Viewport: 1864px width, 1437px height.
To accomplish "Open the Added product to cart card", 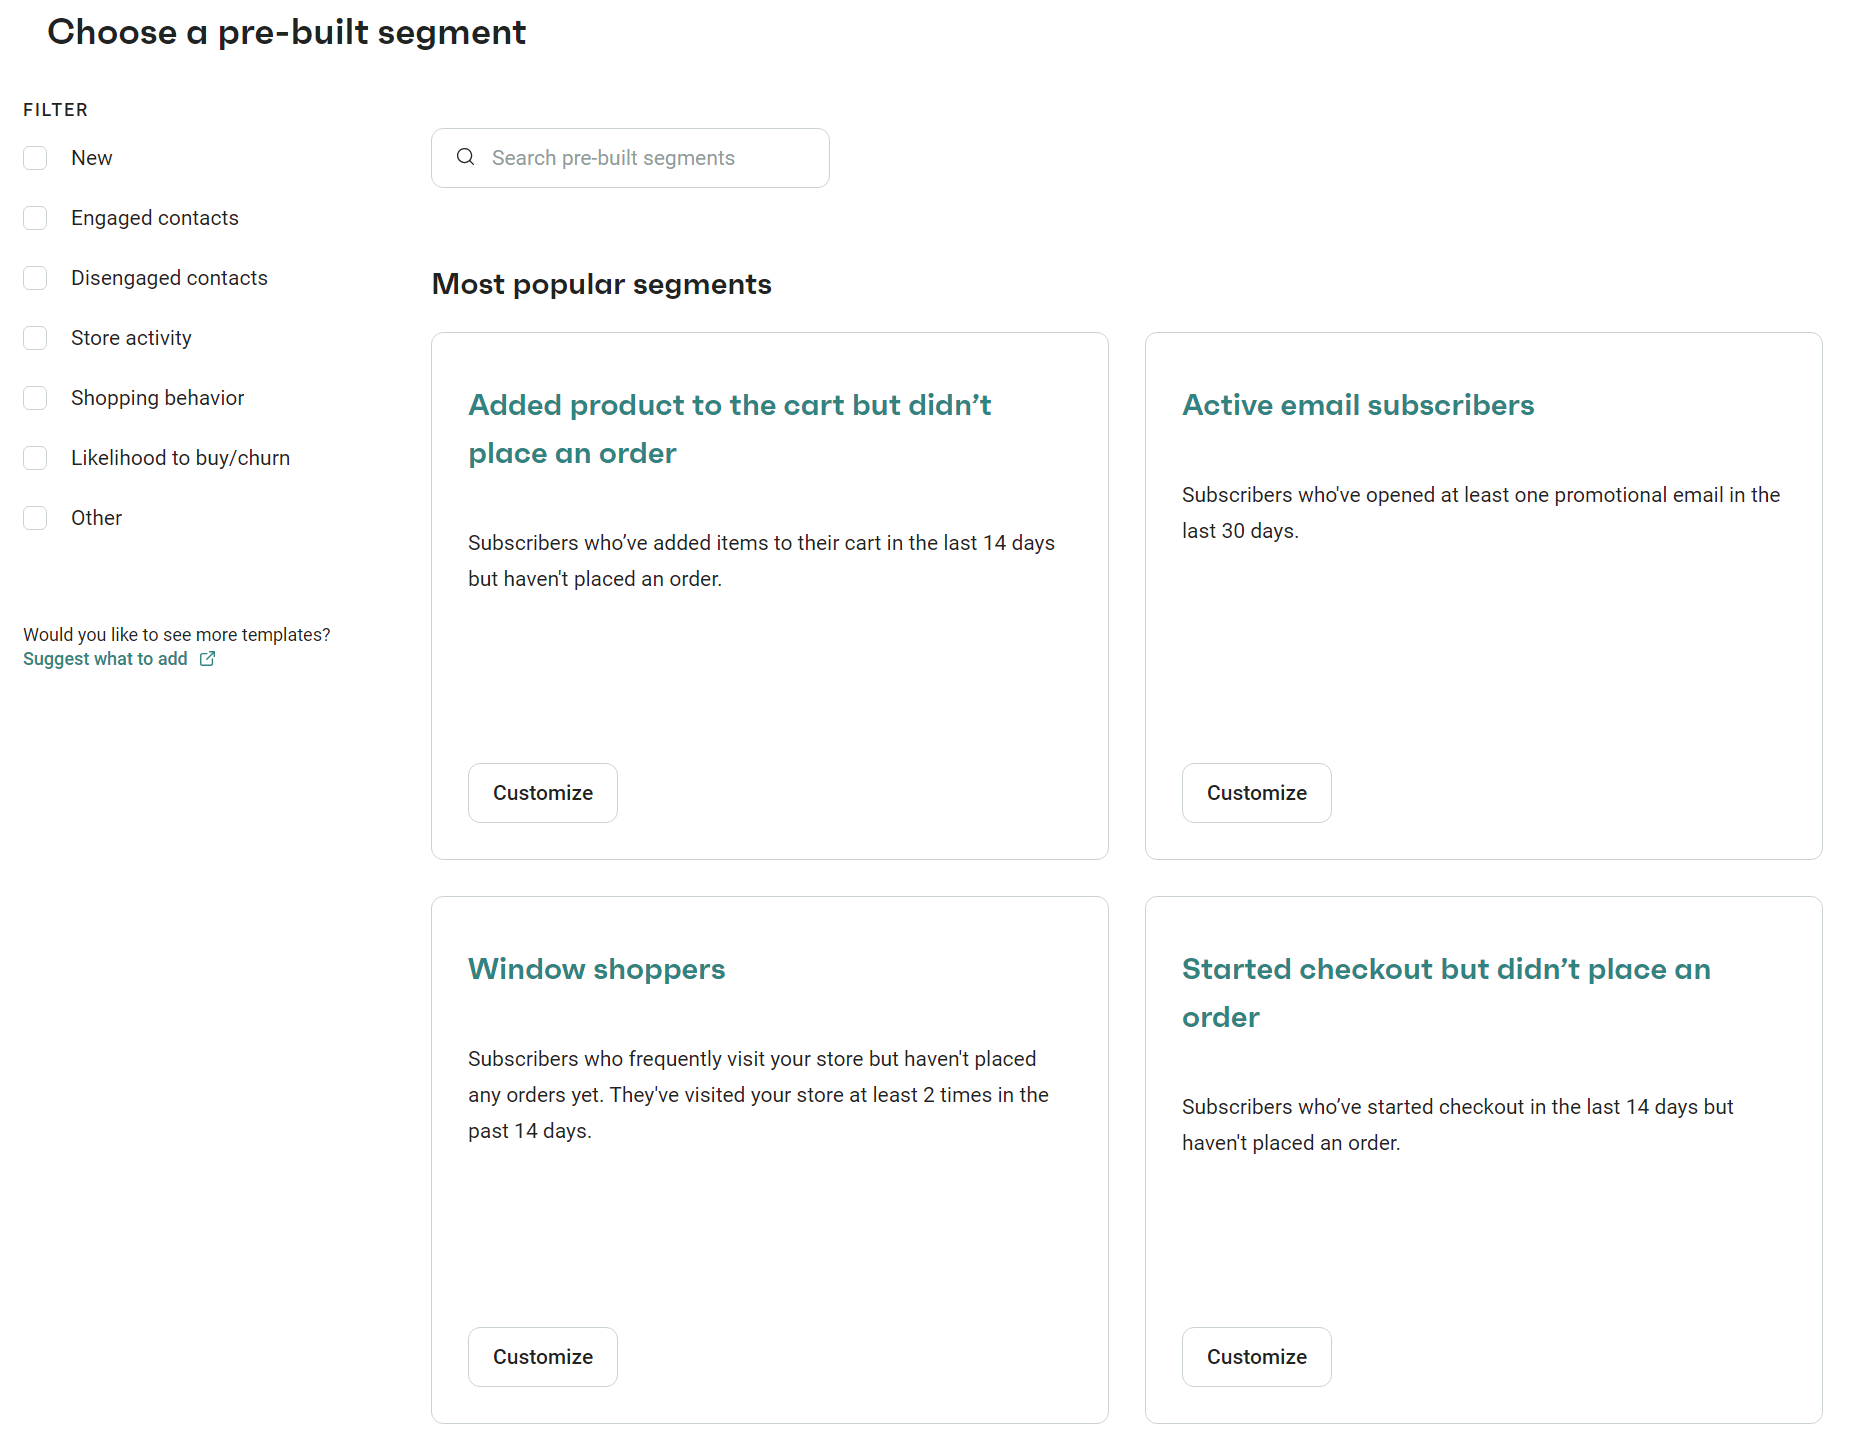I will click(x=729, y=428).
